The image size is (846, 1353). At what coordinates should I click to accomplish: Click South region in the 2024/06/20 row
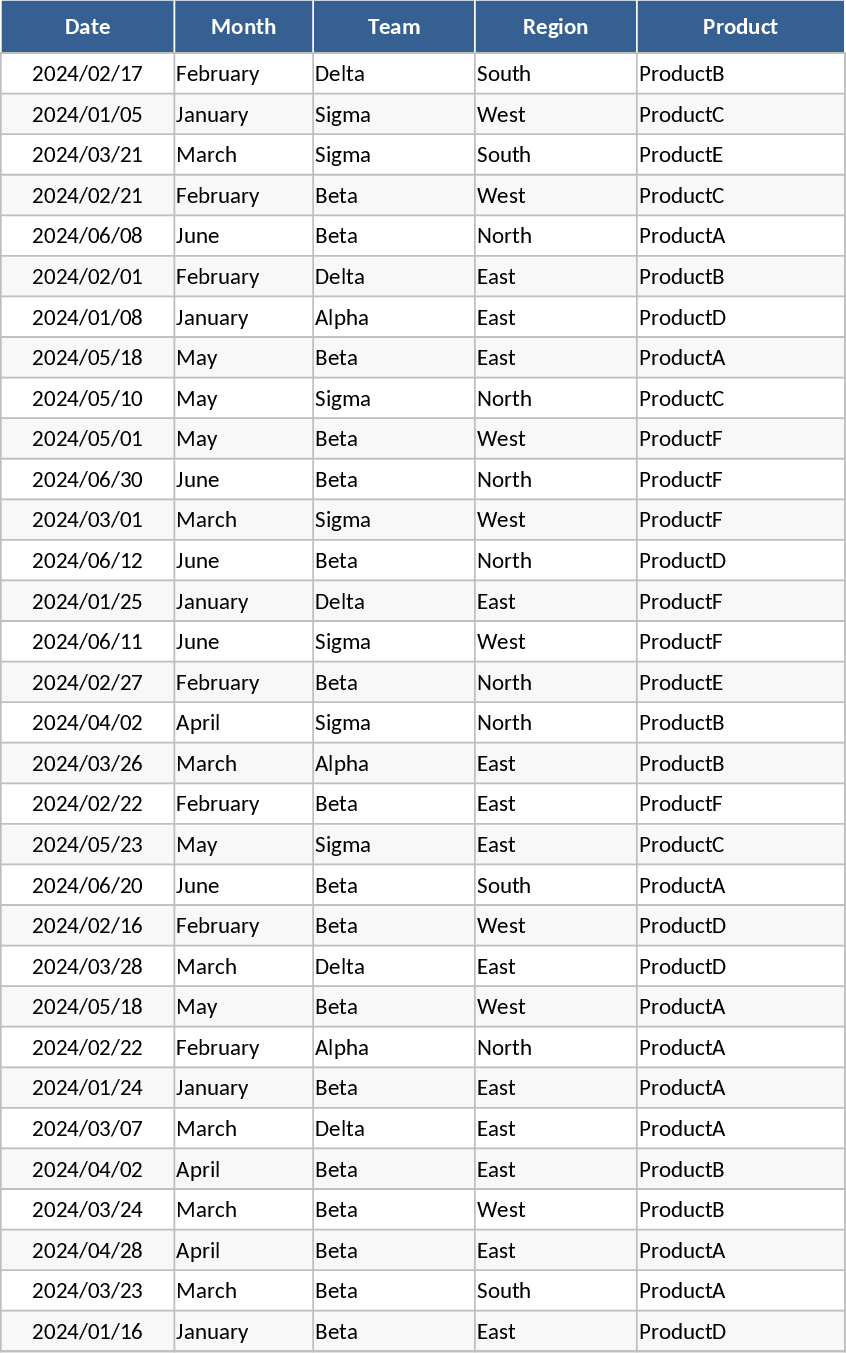coord(504,886)
